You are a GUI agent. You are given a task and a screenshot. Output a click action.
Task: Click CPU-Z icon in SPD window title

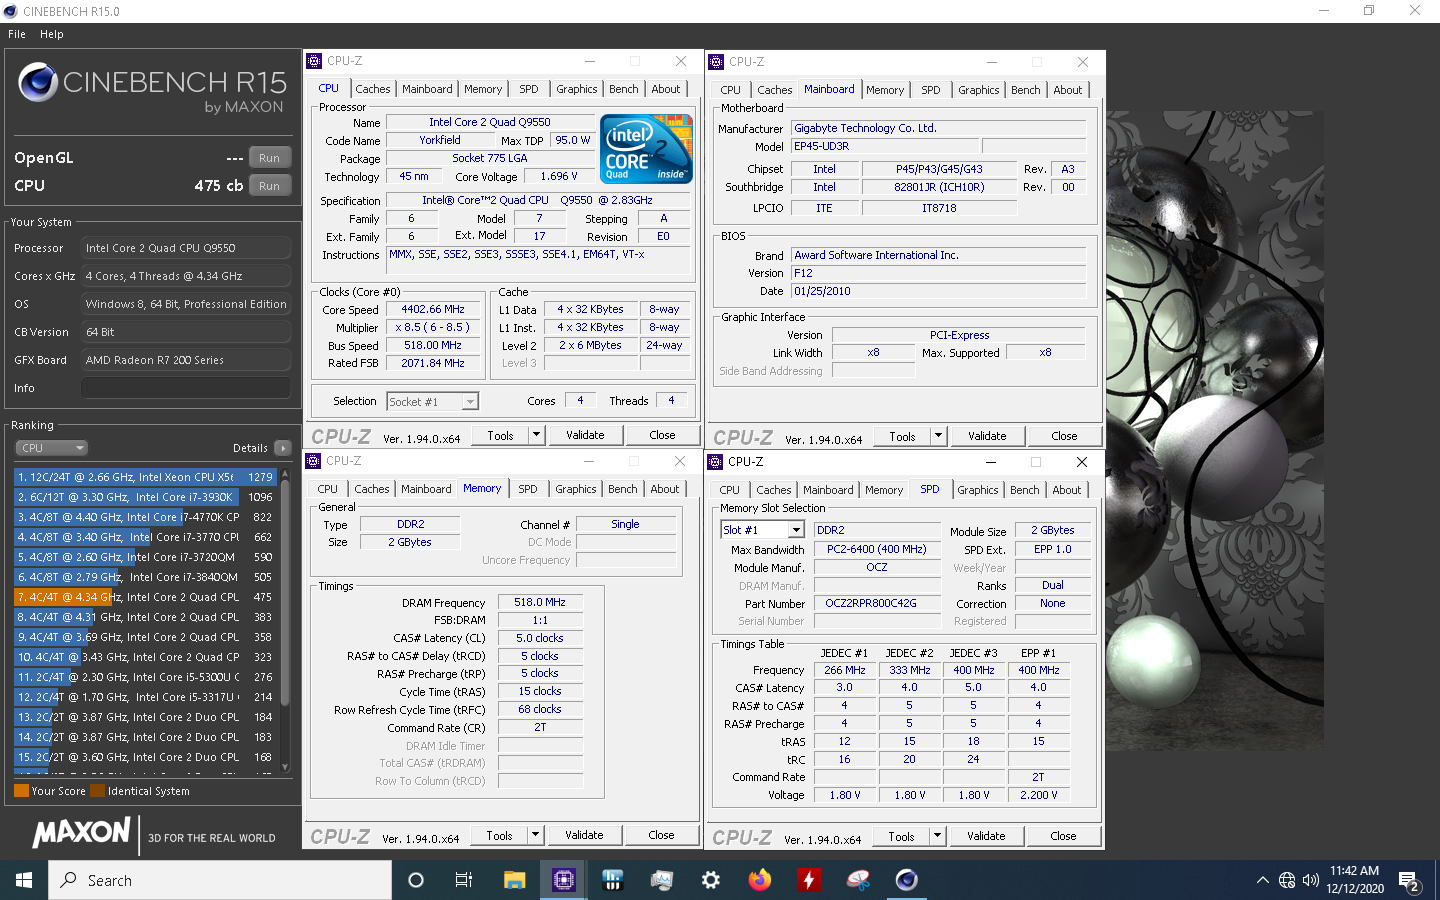coord(716,462)
